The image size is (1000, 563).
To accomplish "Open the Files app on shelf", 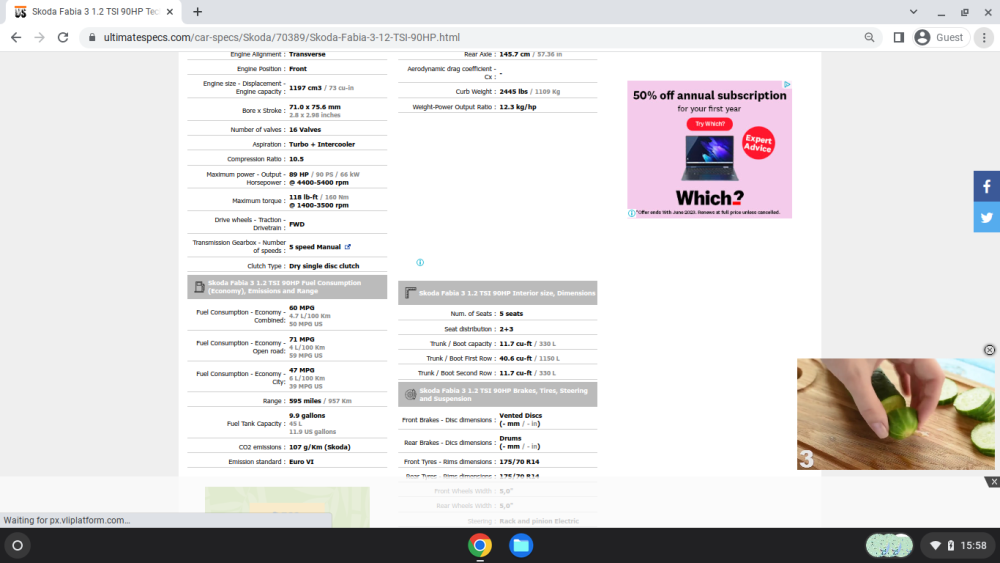I will [x=520, y=545].
